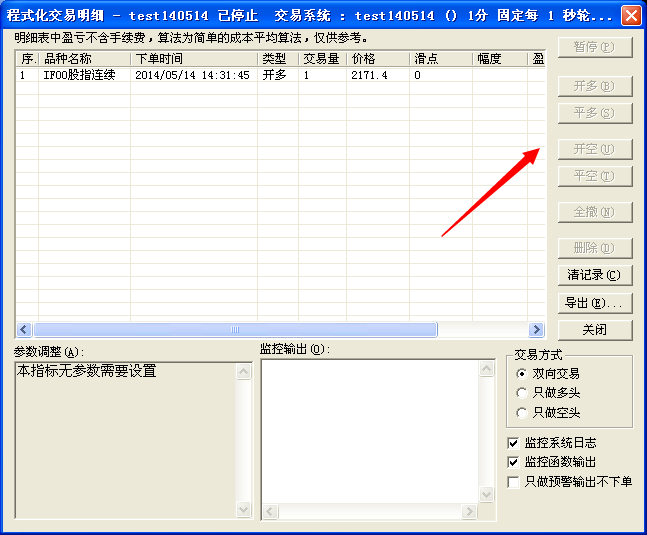Click the 全撤(N) button
Screen dimensions: 647x535
(595, 212)
